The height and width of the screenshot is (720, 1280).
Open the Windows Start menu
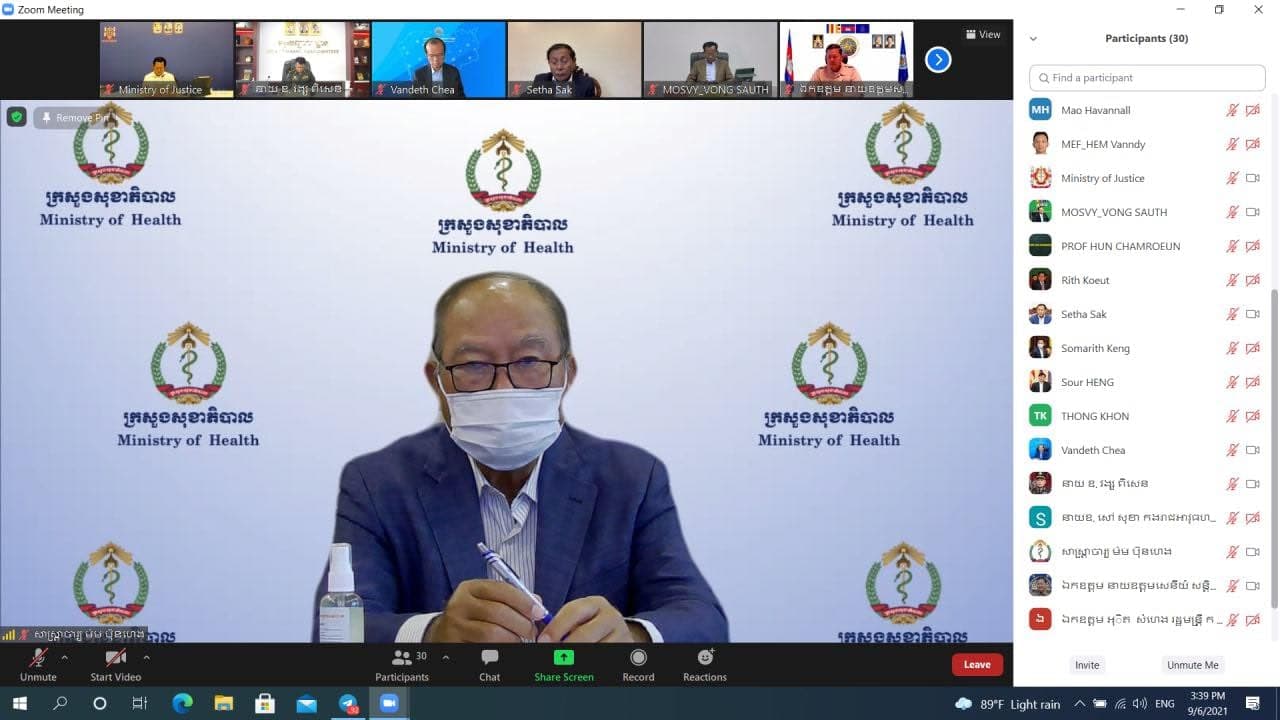pyautogui.click(x=19, y=704)
